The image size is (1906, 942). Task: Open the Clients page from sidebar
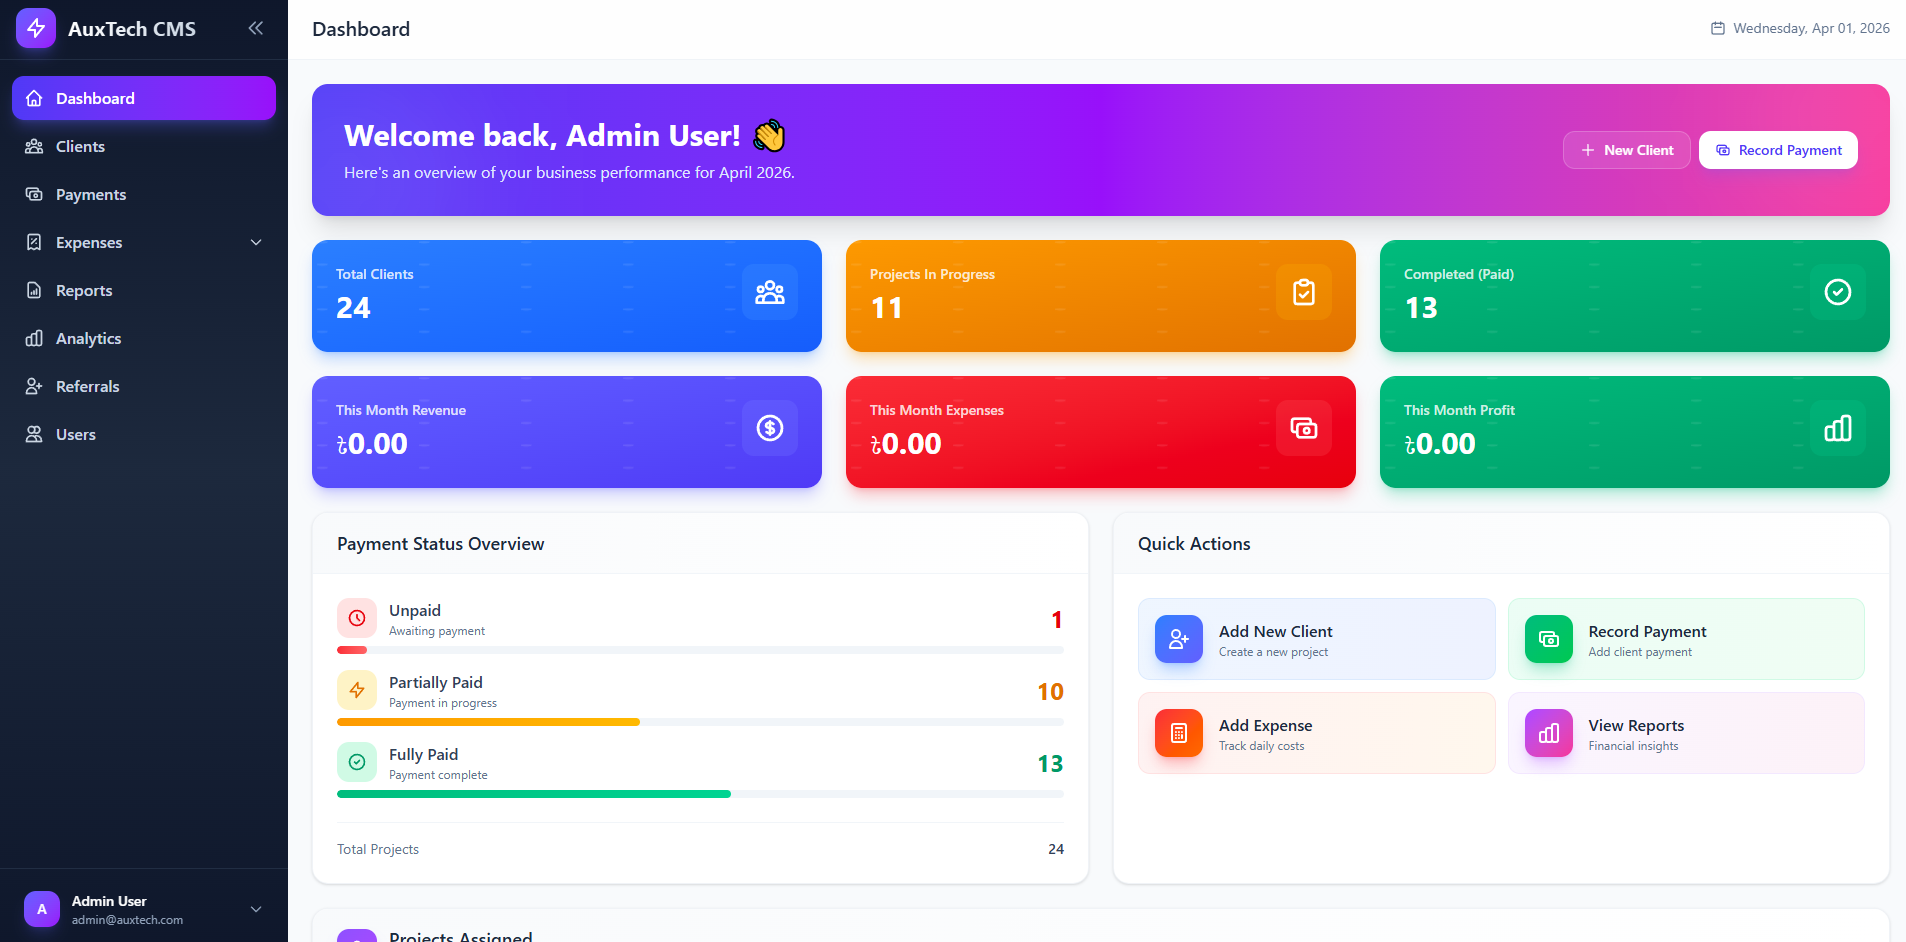[80, 147]
